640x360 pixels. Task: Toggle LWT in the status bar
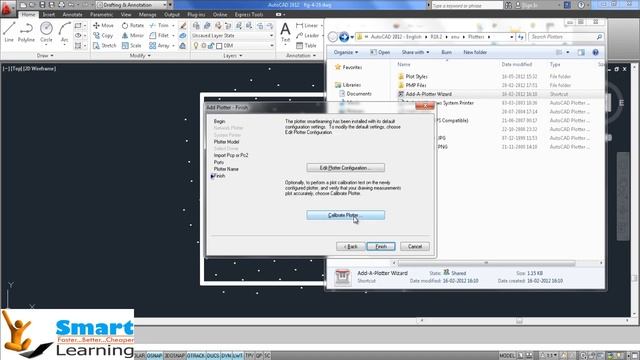pos(238,356)
